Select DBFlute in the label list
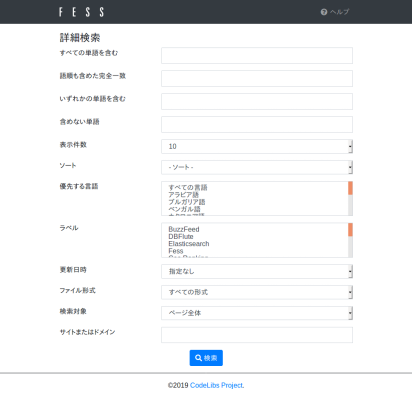 click(181, 236)
